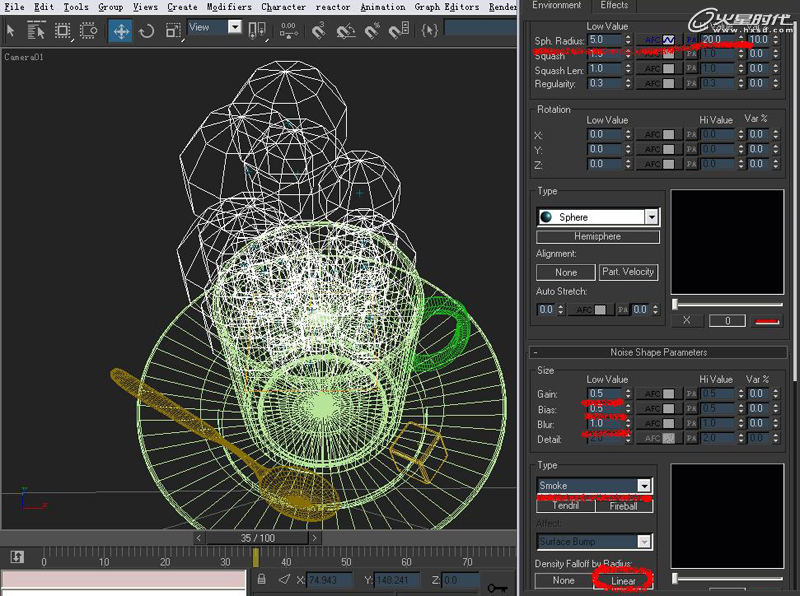Choose the Rectangular Selection Region tool

[62, 31]
